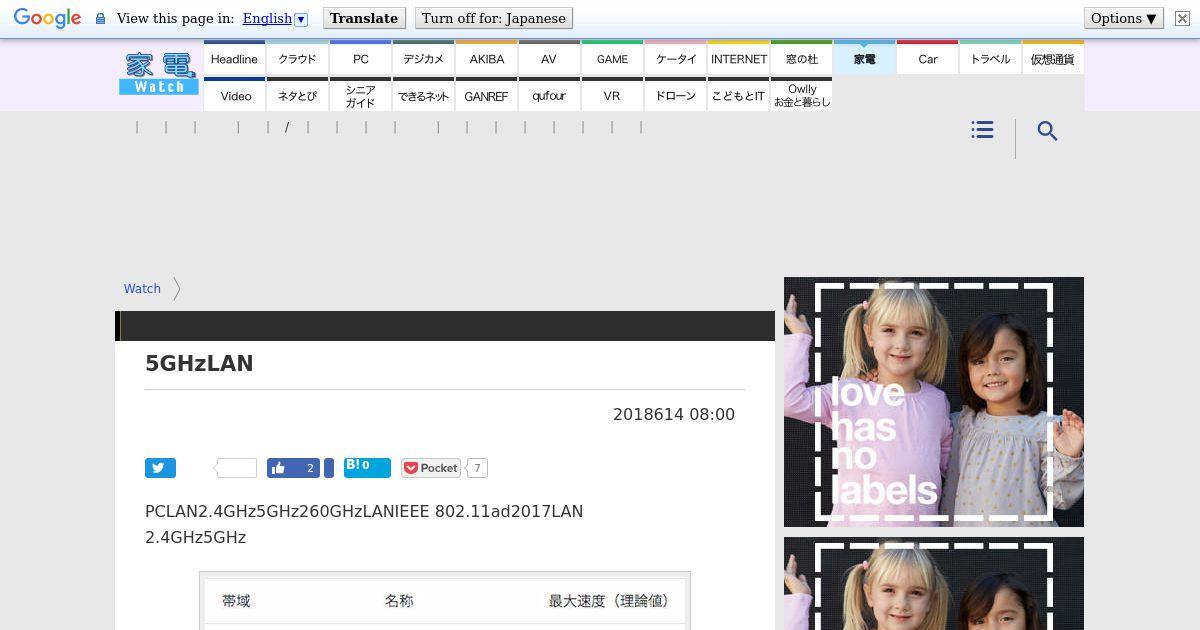This screenshot has width=1200, height=630.
Task: Click the Pocket count bubble showing 7
Action: pos(477,468)
